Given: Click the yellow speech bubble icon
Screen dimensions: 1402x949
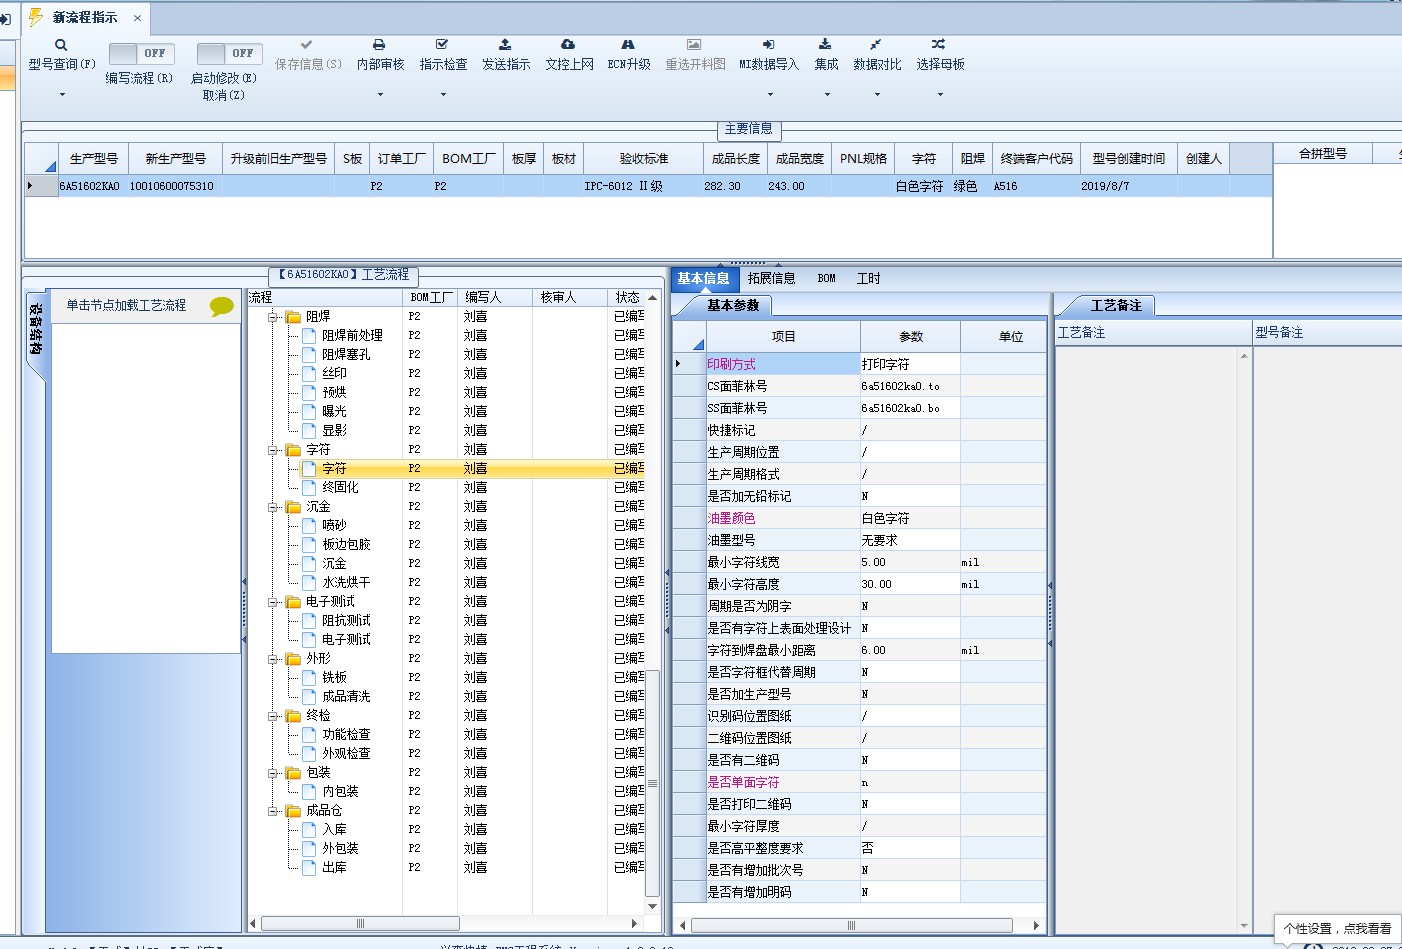Looking at the screenshot, I should coord(221,307).
